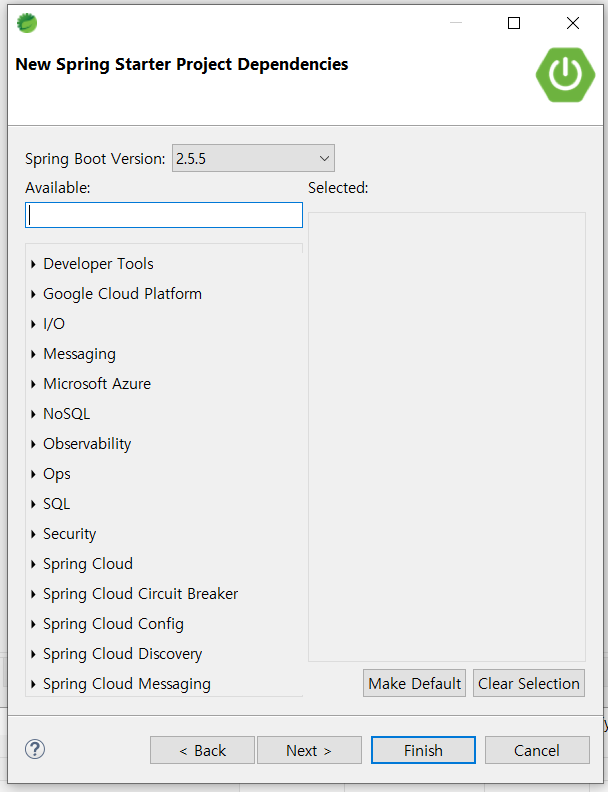Click the Spring Boot power logo
This screenshot has height=792, width=608.
566,75
